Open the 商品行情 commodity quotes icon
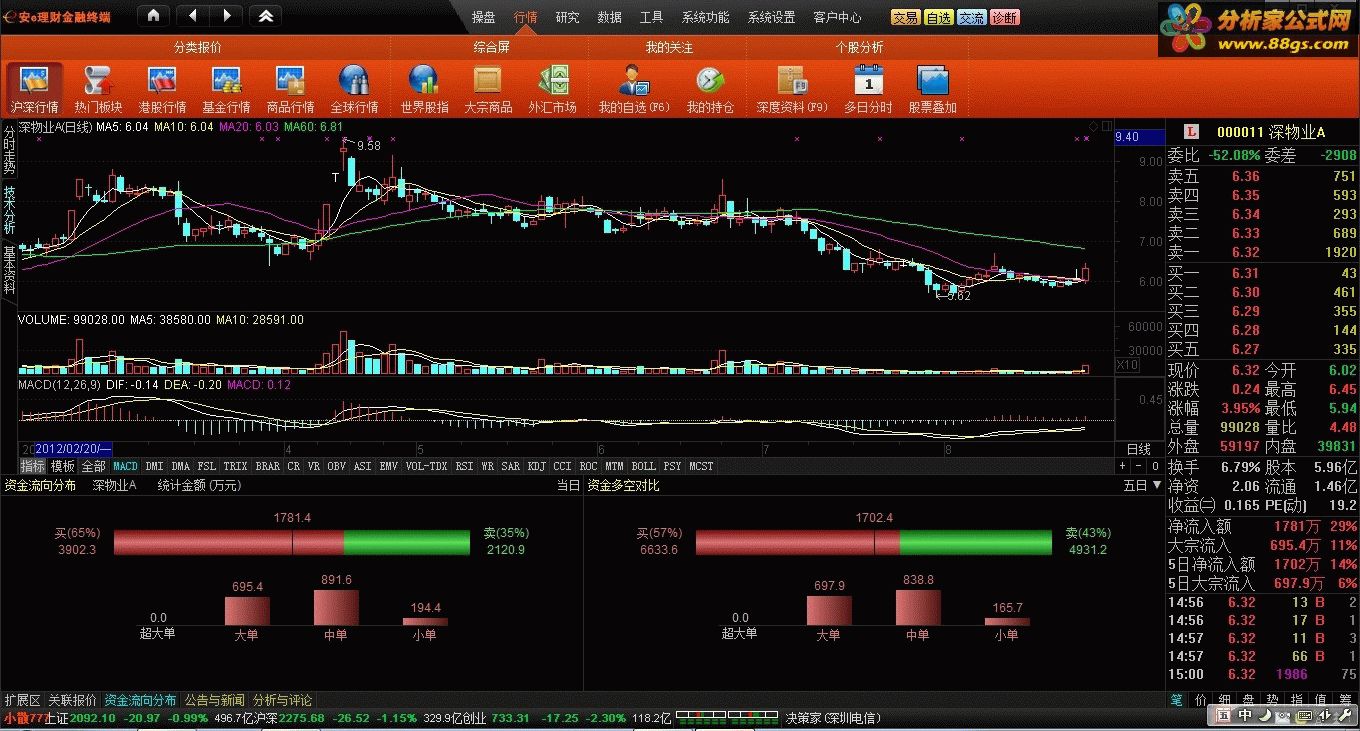Image resolution: width=1360 pixels, height=731 pixels. [x=290, y=89]
